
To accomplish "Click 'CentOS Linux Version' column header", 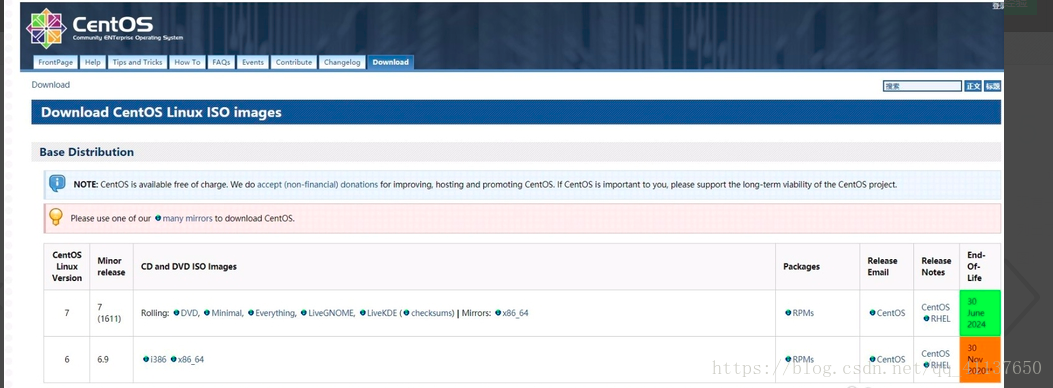I will pyautogui.click(x=67, y=266).
